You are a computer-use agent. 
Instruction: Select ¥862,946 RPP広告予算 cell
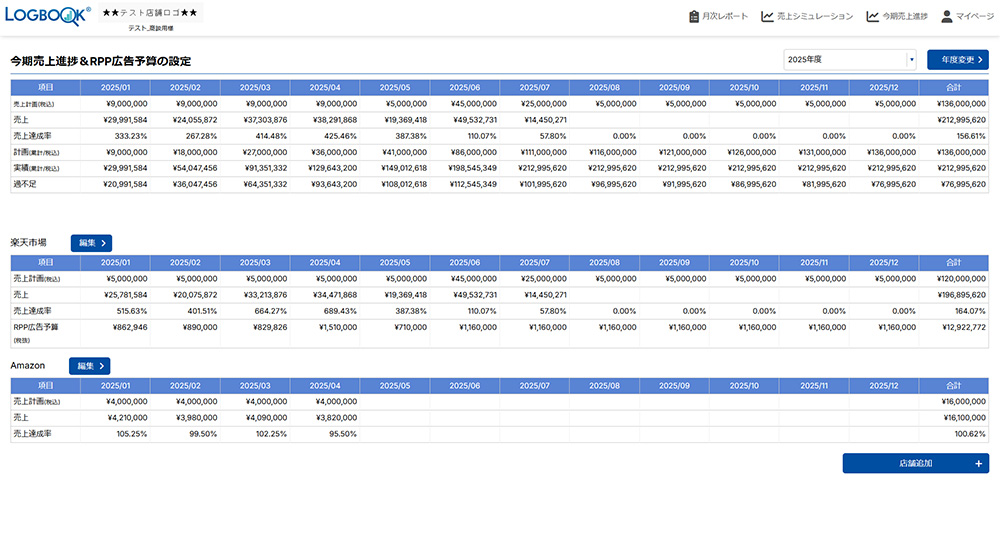coord(126,327)
